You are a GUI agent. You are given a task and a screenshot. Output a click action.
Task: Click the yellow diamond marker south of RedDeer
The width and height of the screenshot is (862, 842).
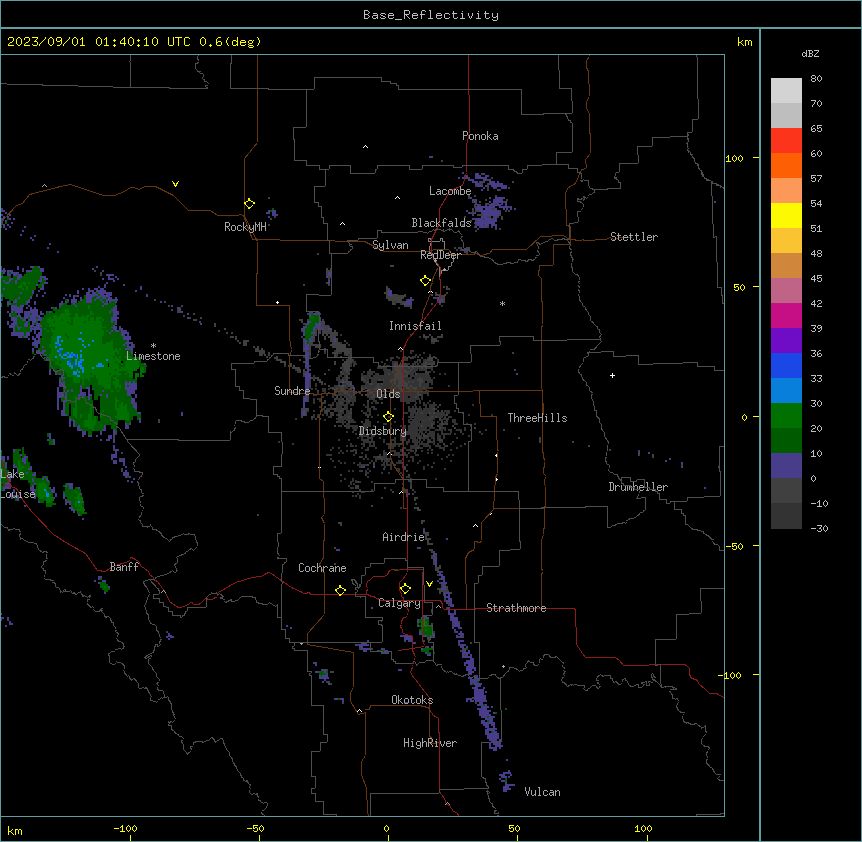click(x=425, y=281)
